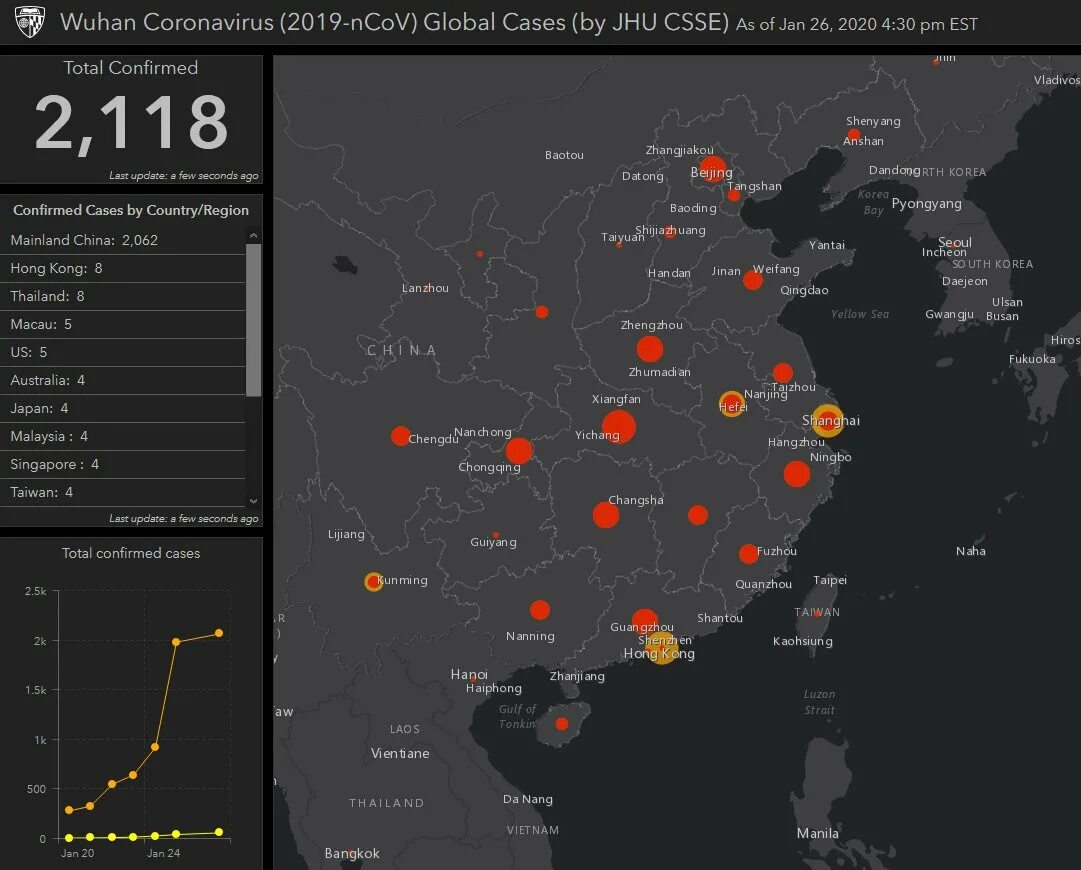Click the red circle below Ningbo
Screen dimensions: 1081x870
796,474
